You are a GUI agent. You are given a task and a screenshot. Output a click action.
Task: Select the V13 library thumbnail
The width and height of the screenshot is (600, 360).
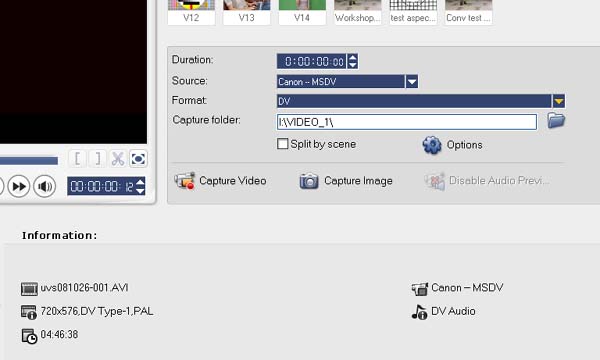click(246, 12)
